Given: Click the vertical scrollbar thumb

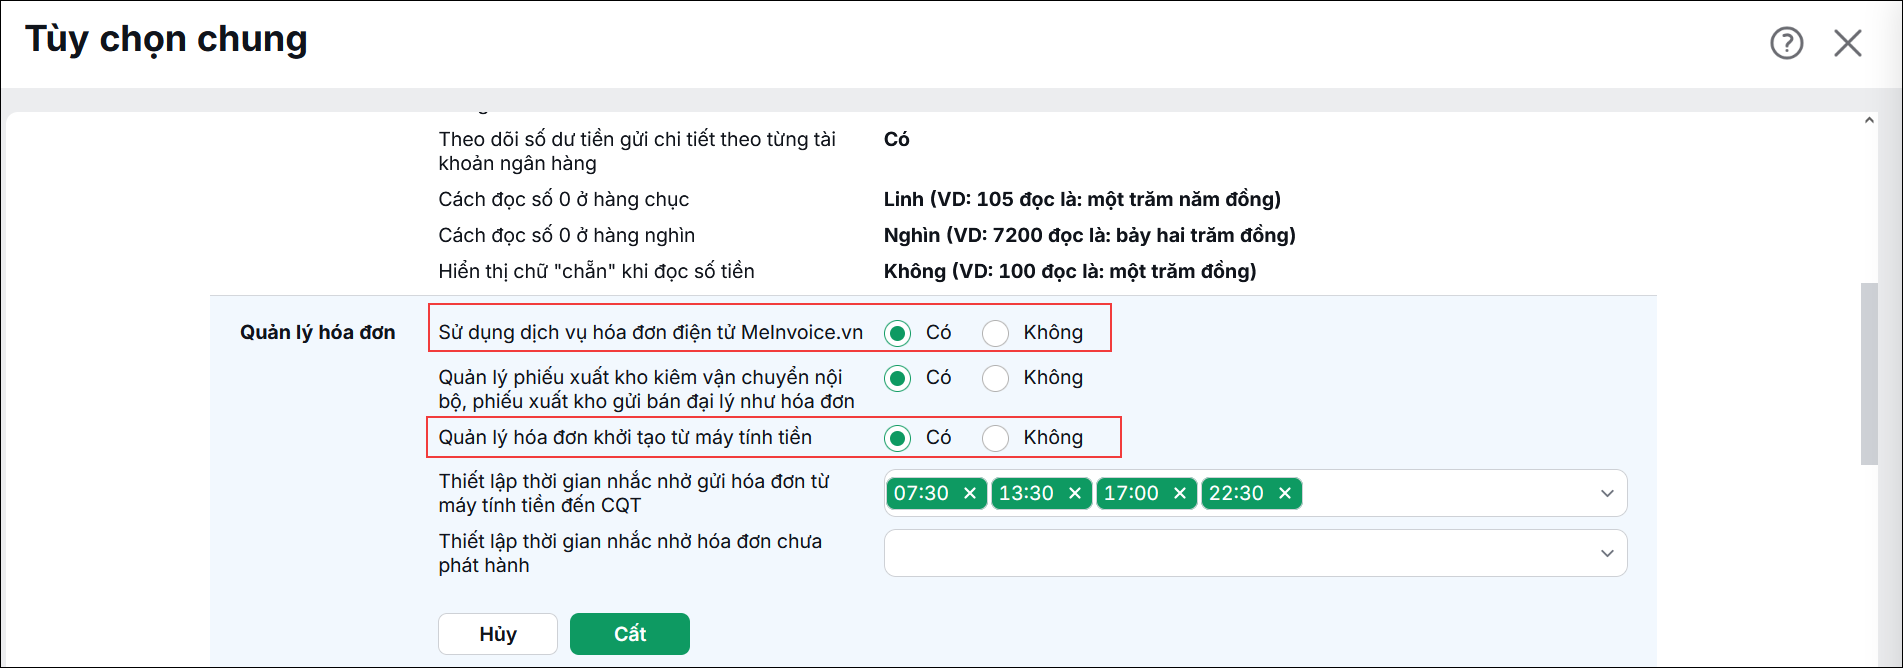Looking at the screenshot, I should click(x=1869, y=373).
